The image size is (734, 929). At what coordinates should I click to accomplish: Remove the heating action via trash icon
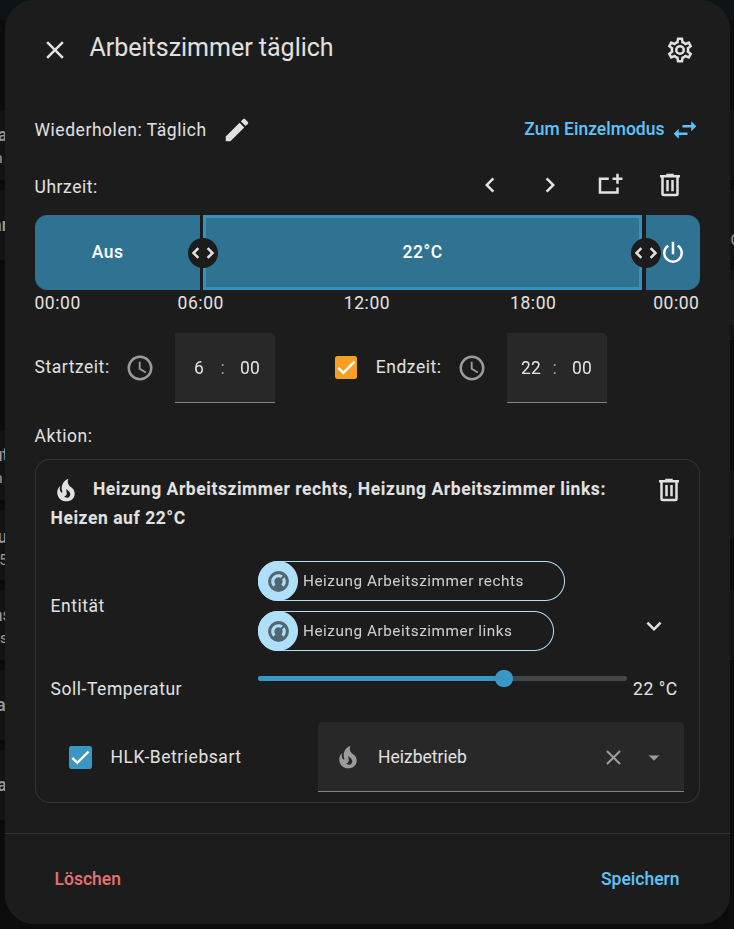(669, 489)
